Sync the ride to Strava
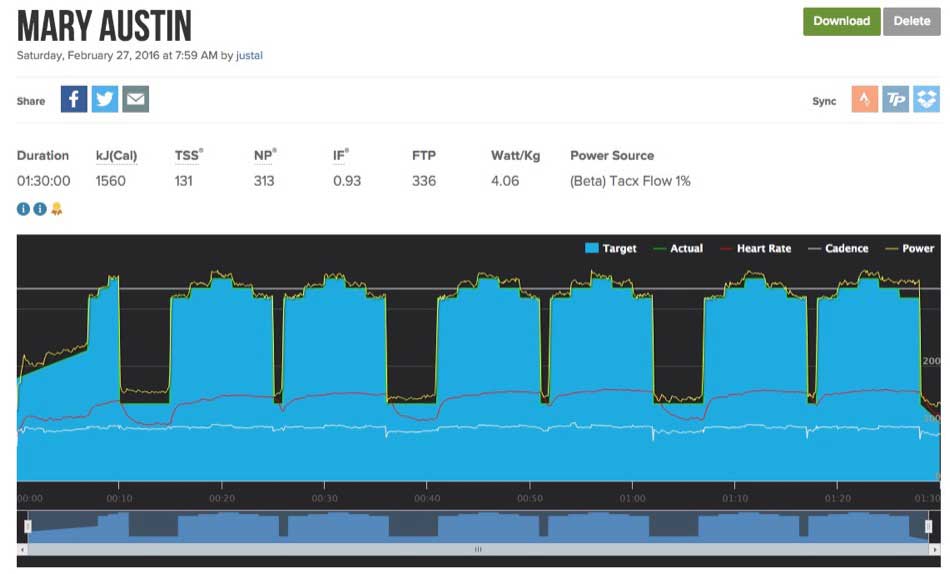 (865, 99)
